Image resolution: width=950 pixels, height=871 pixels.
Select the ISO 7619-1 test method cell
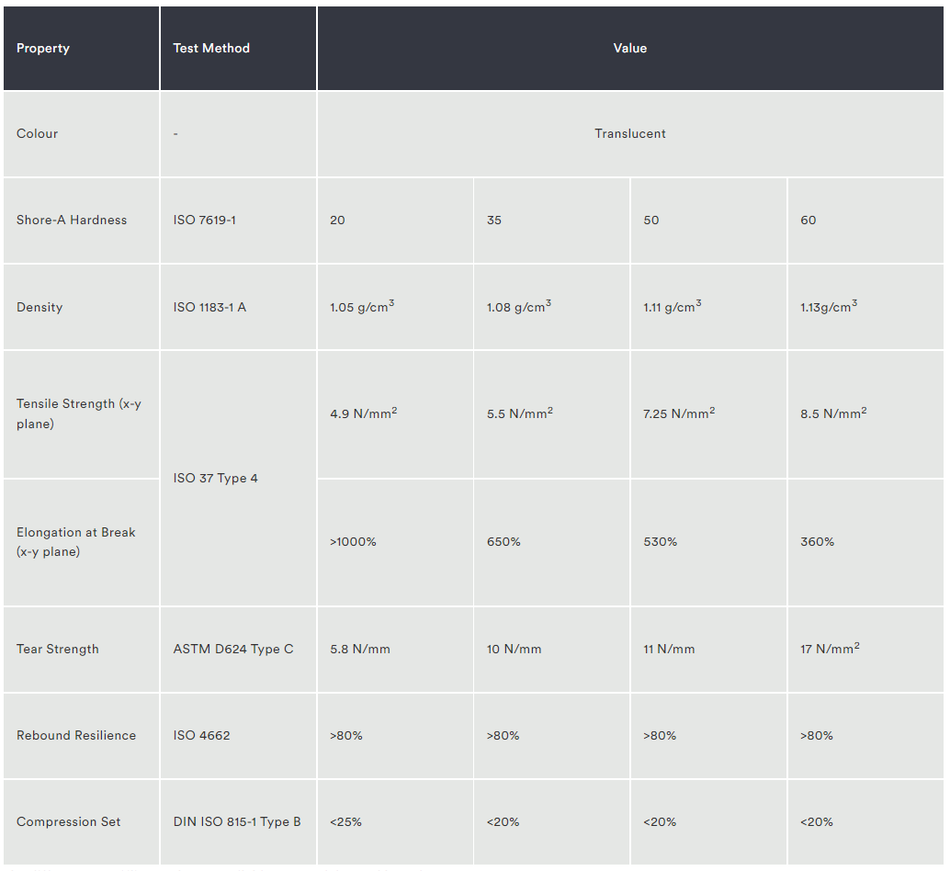pyautogui.click(x=238, y=220)
